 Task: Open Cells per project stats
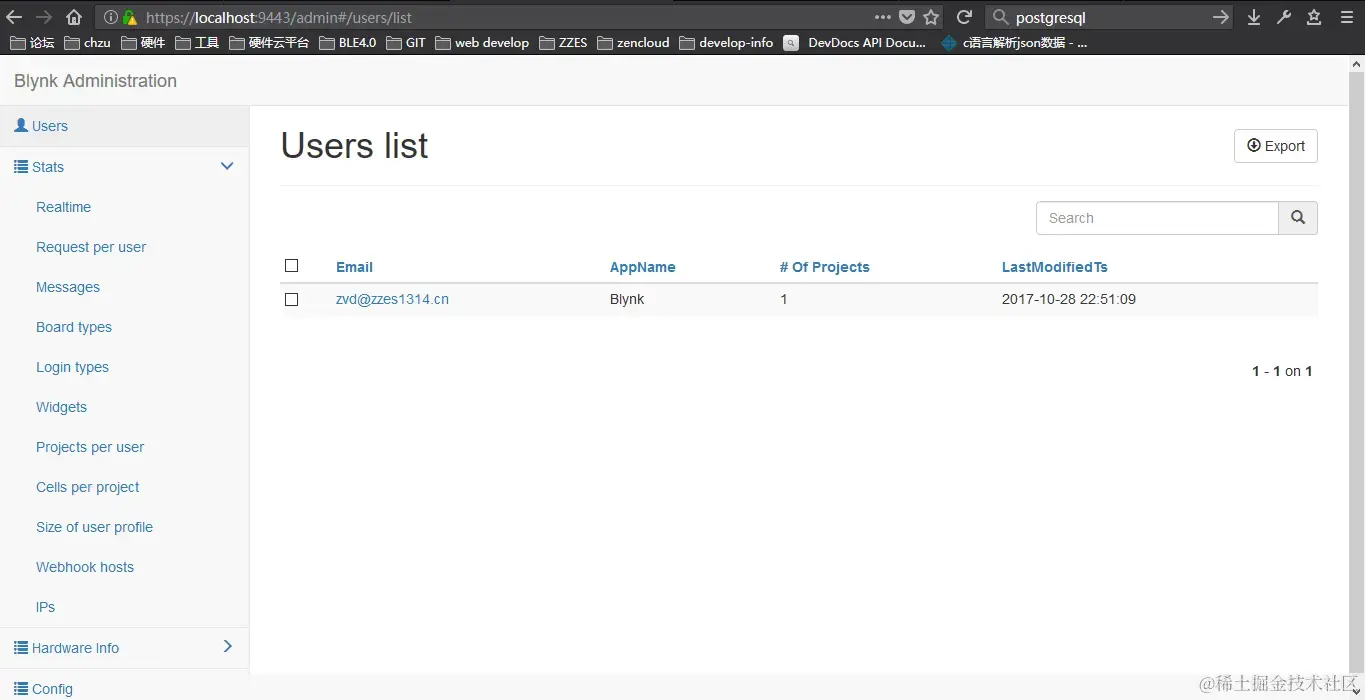(87, 487)
